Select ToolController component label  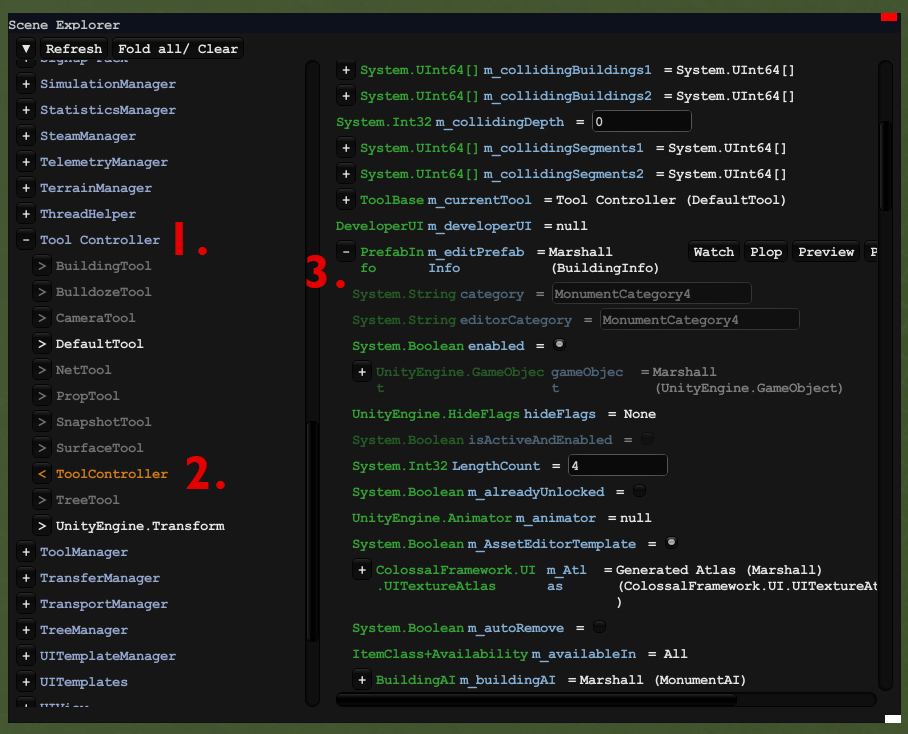[112, 474]
